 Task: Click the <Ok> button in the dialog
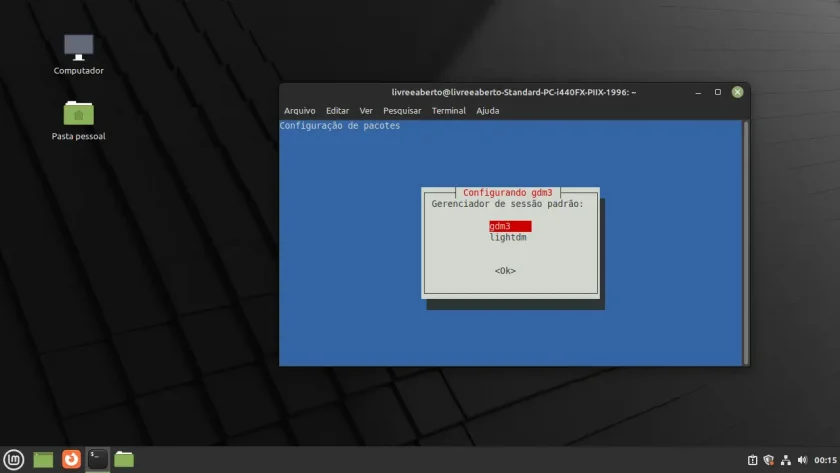coord(505,271)
